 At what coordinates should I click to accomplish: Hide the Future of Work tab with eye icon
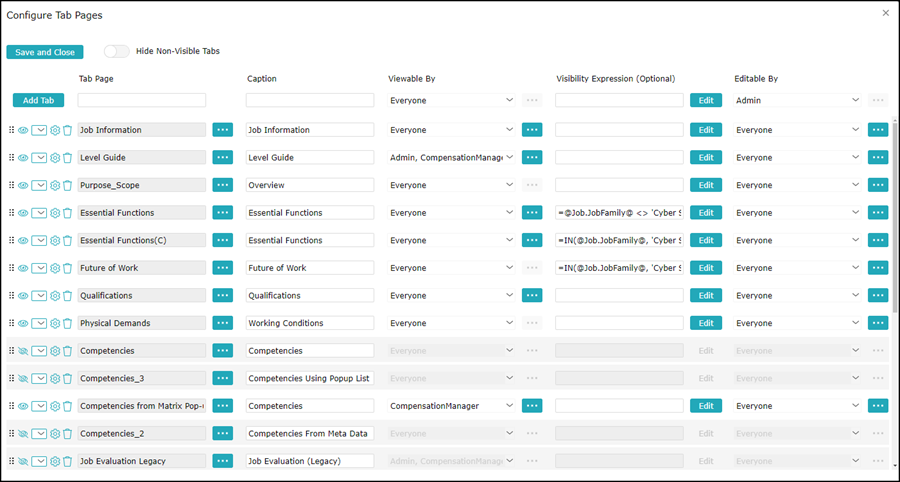coord(23,268)
